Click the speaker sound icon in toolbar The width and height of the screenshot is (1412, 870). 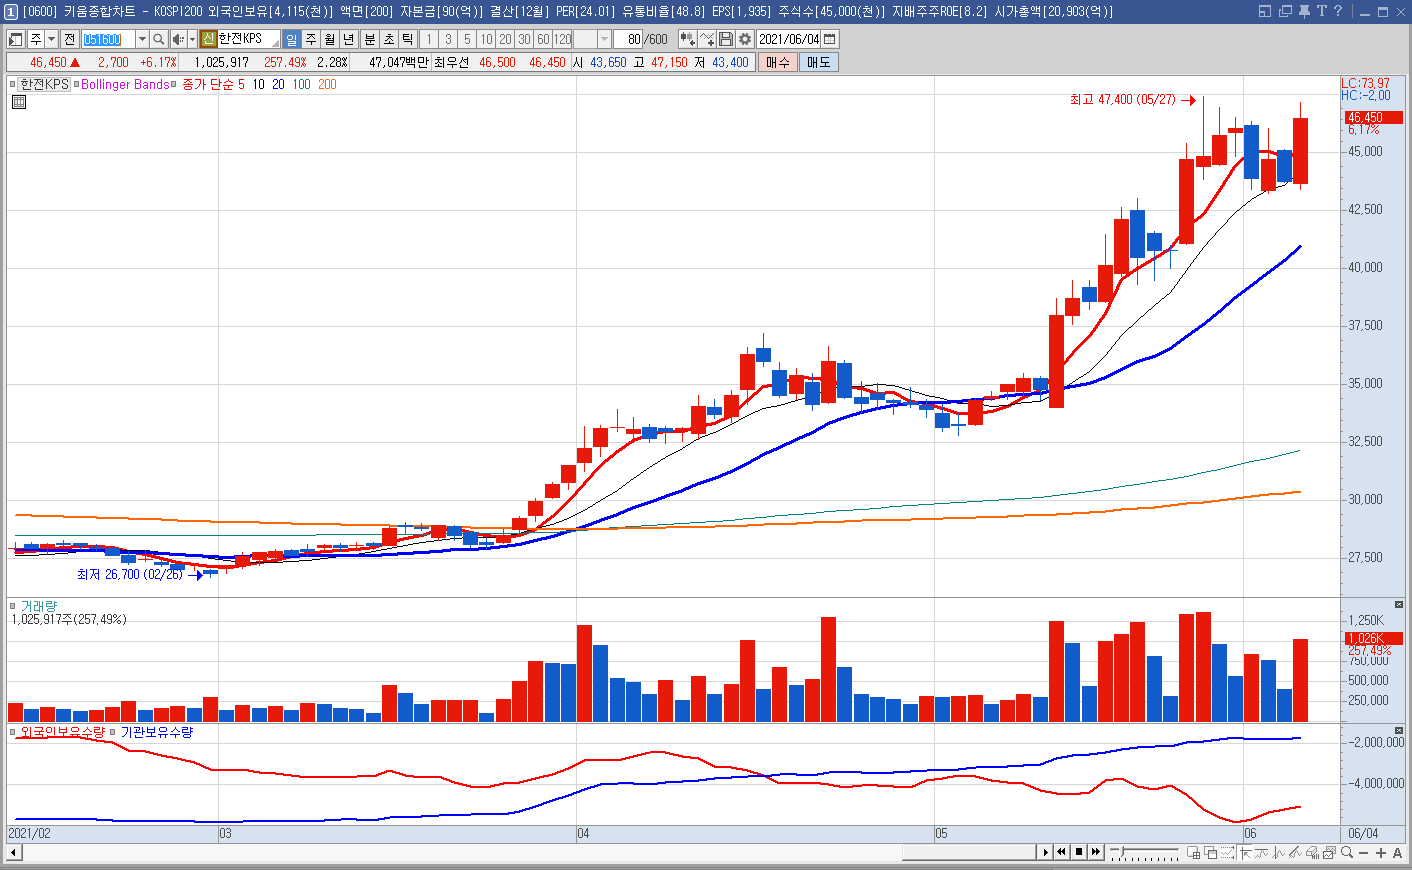click(x=178, y=39)
